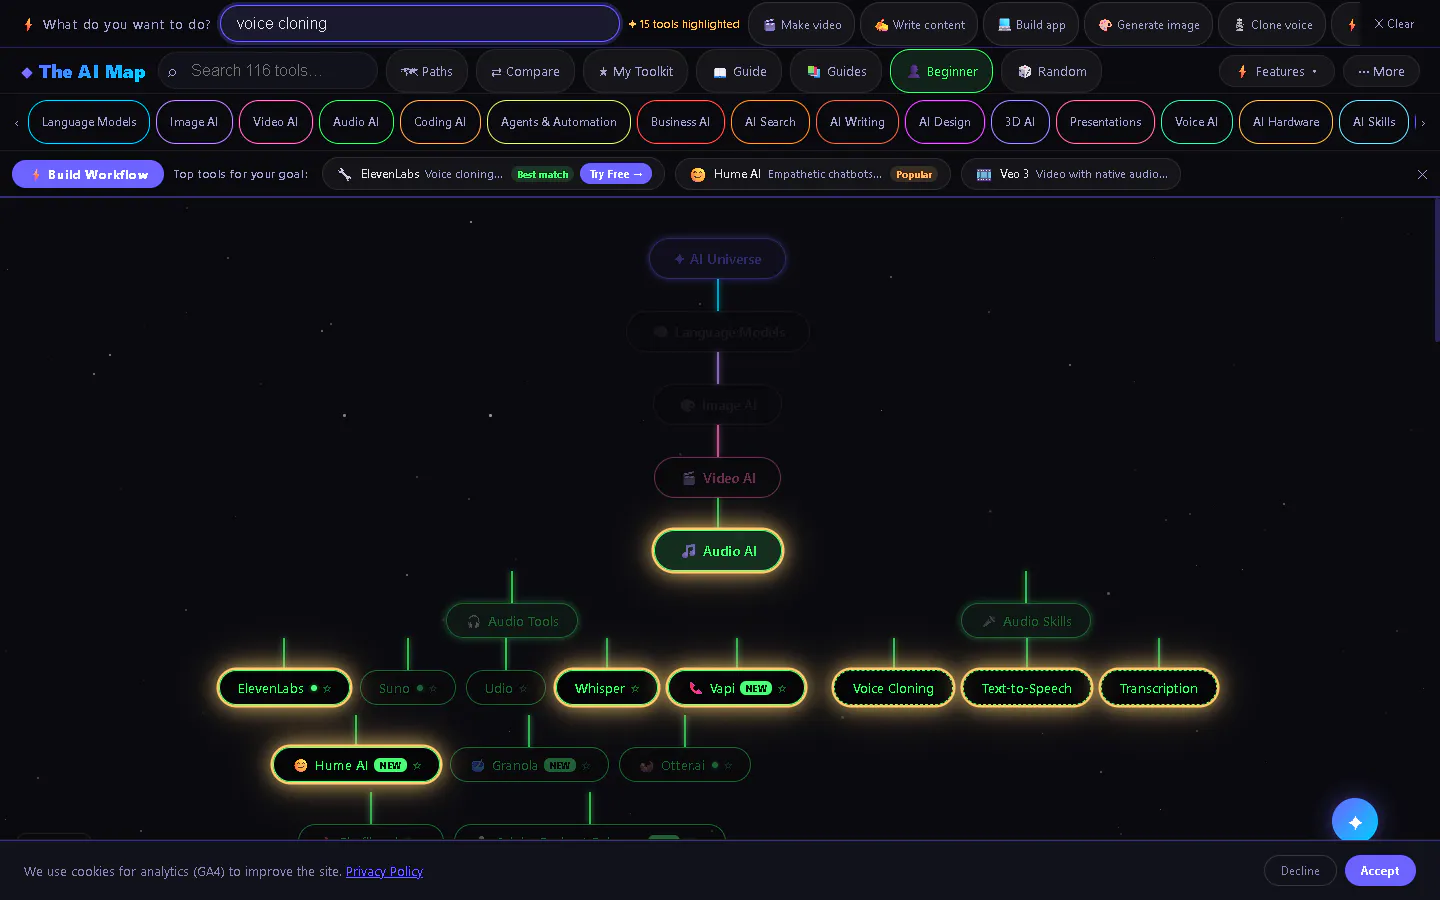Open the Privacy Policy link
The image size is (1440, 900).
(x=384, y=872)
